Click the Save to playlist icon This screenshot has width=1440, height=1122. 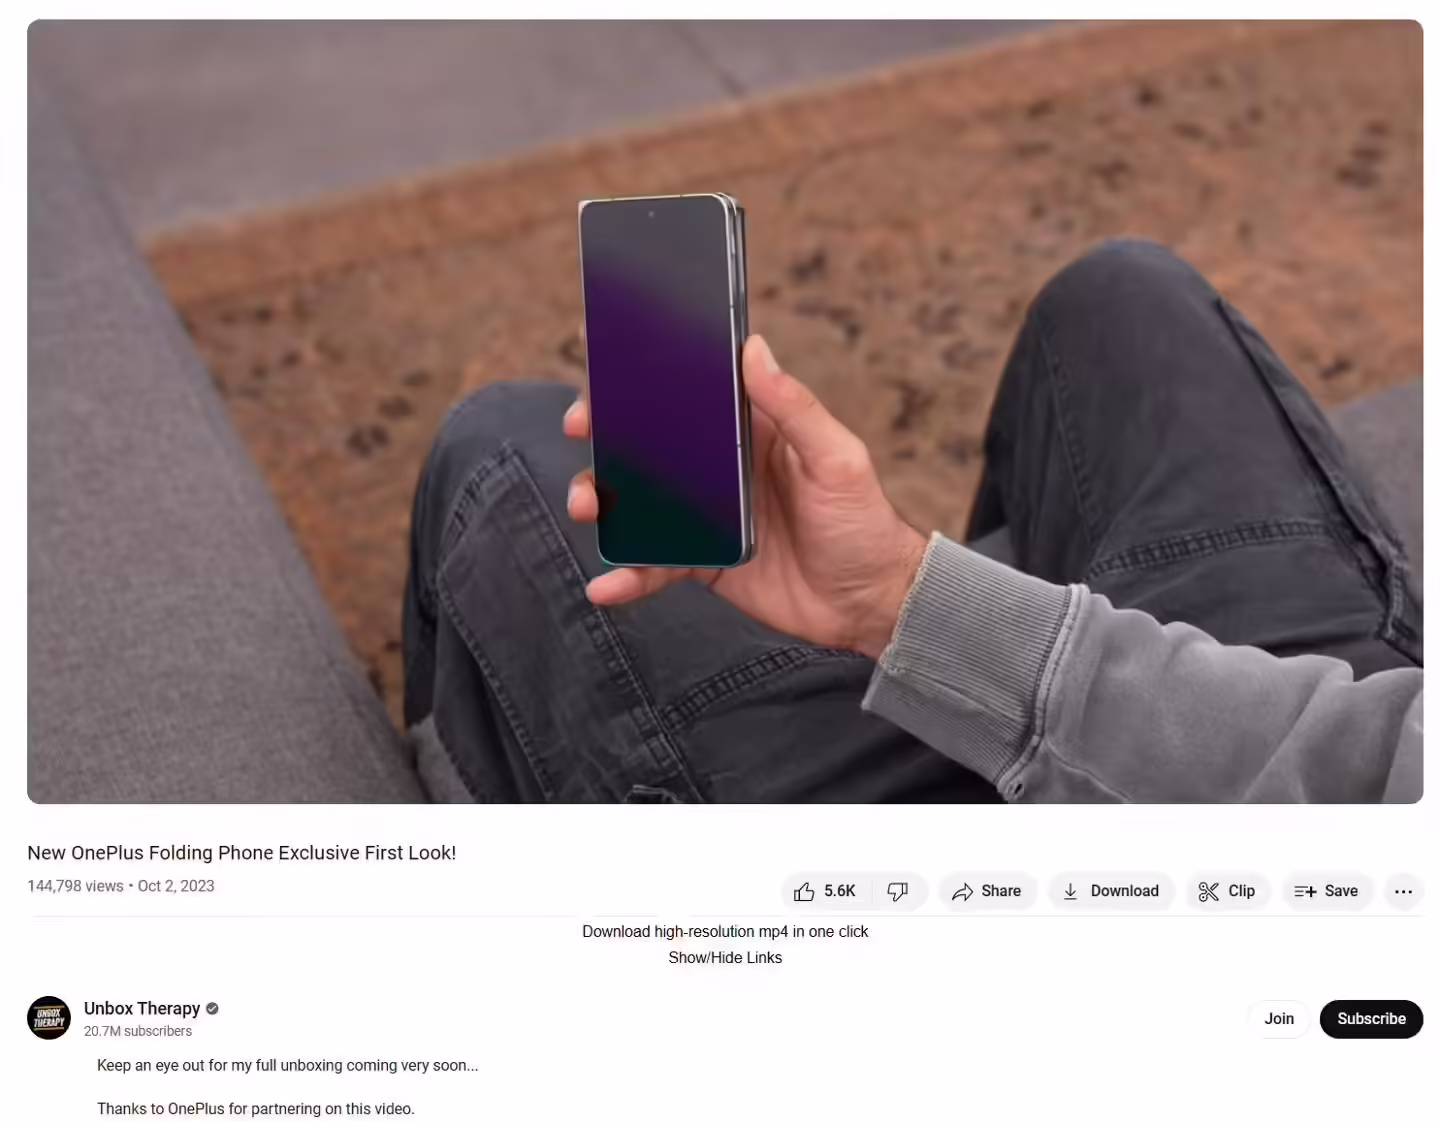[1305, 891]
